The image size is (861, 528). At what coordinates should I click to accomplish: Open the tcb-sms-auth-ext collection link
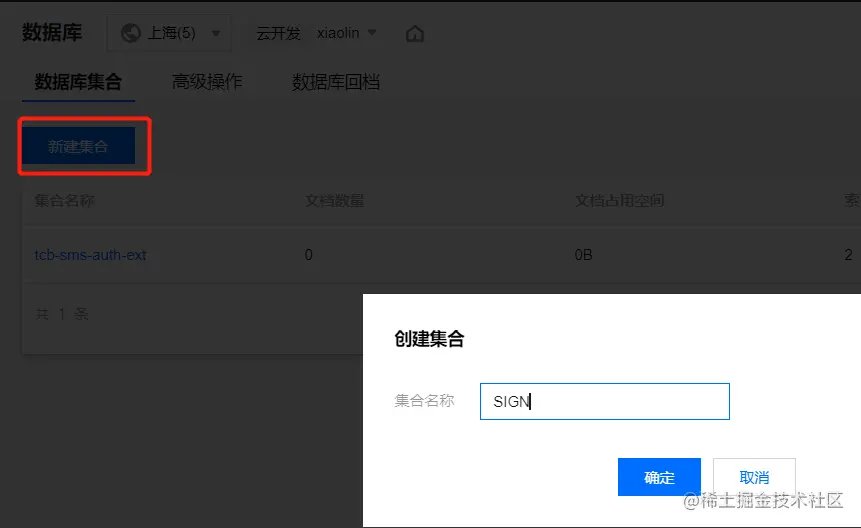coord(91,255)
